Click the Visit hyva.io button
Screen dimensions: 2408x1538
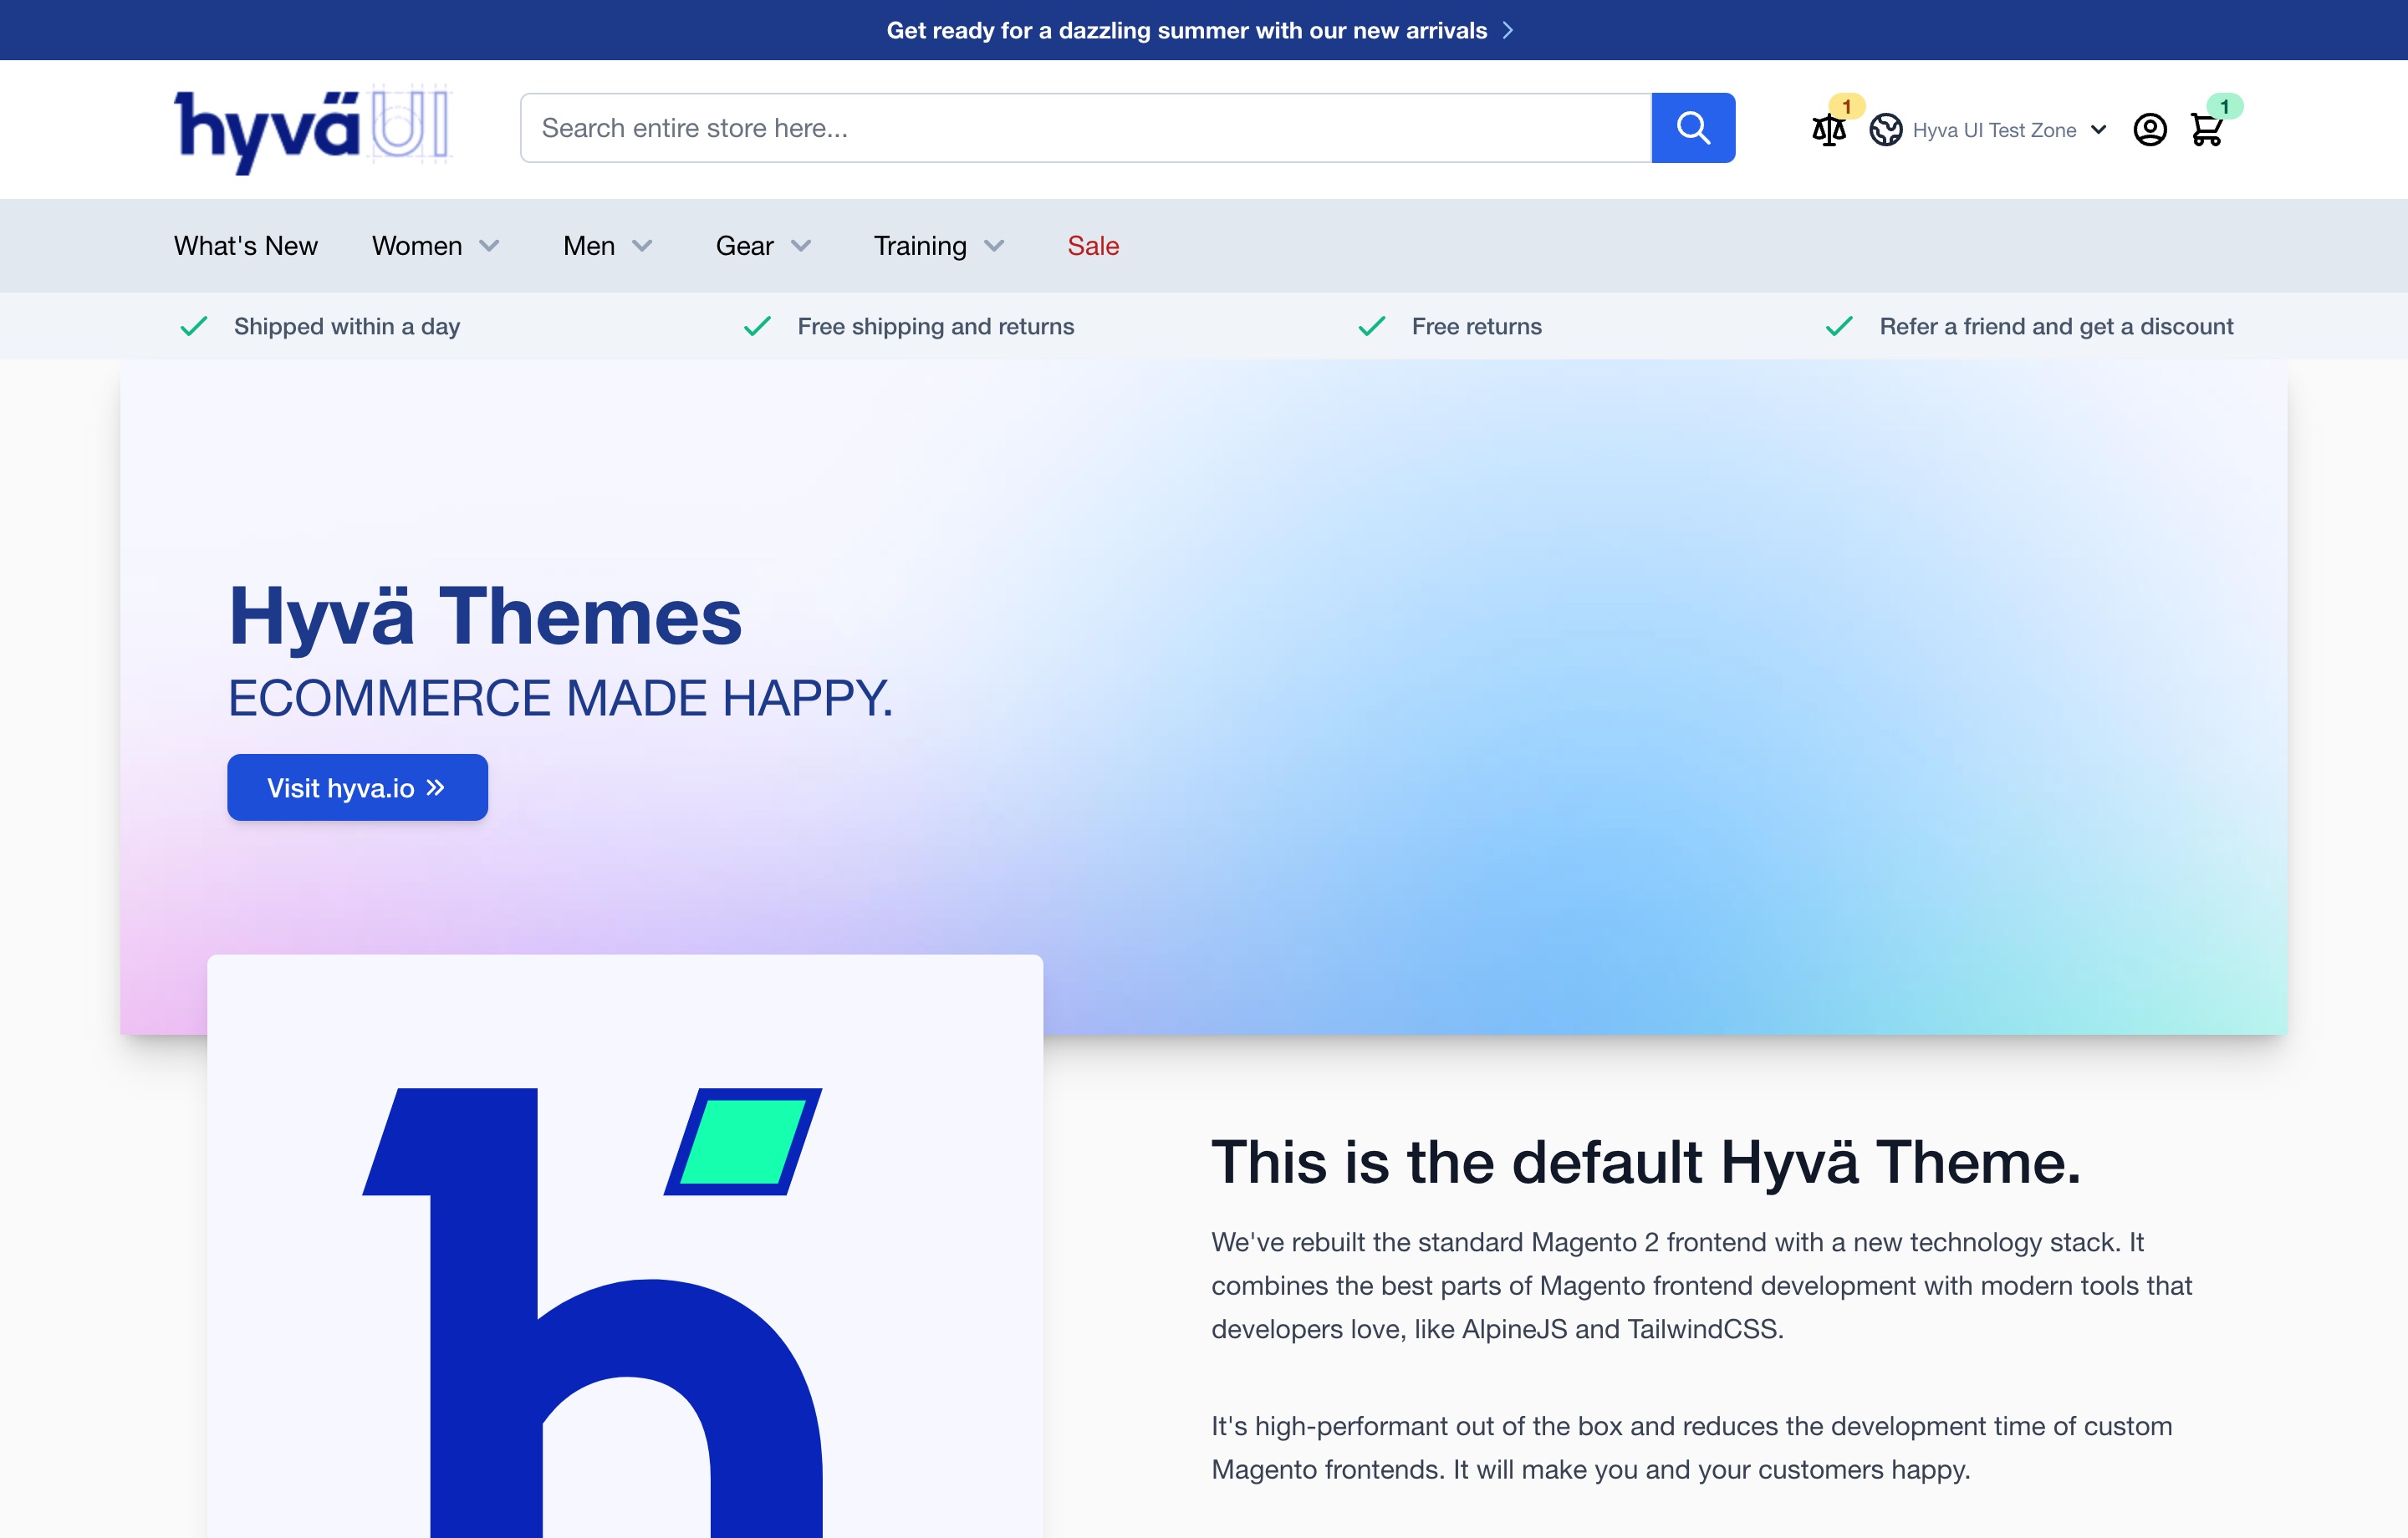[357, 788]
